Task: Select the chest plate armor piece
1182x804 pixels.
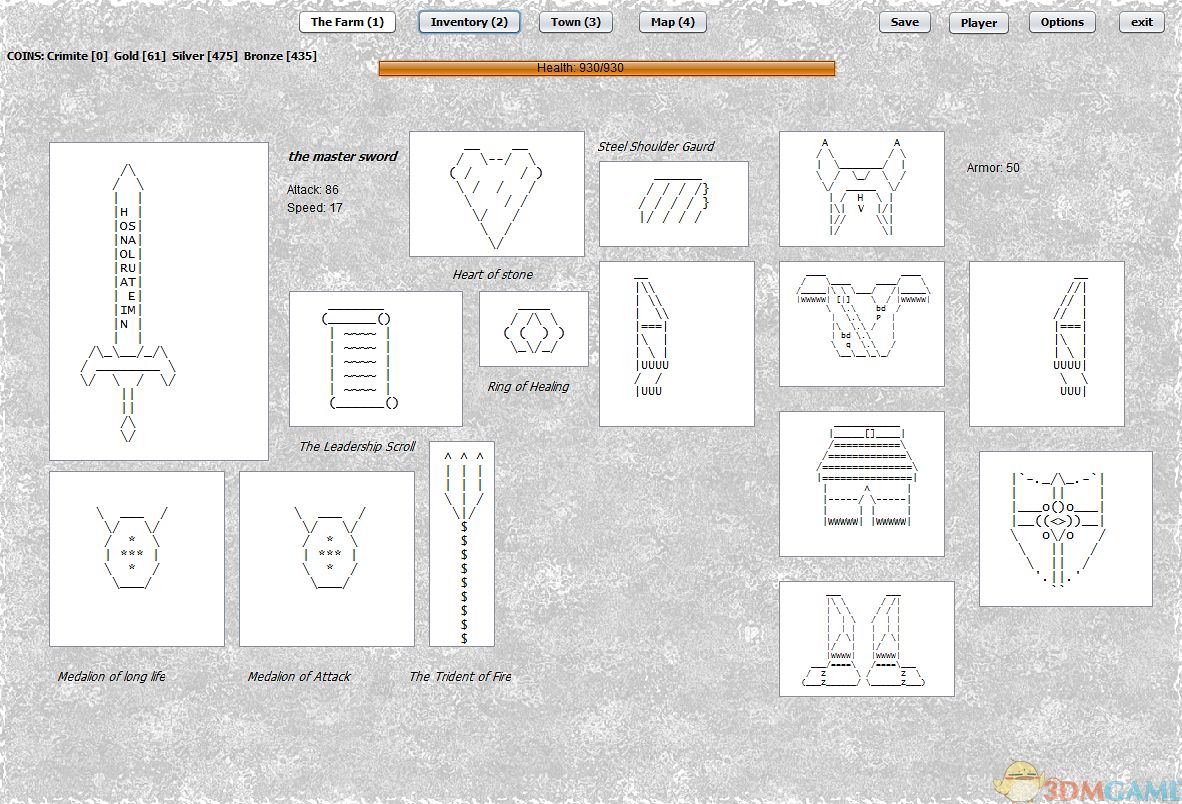Action: (861, 324)
